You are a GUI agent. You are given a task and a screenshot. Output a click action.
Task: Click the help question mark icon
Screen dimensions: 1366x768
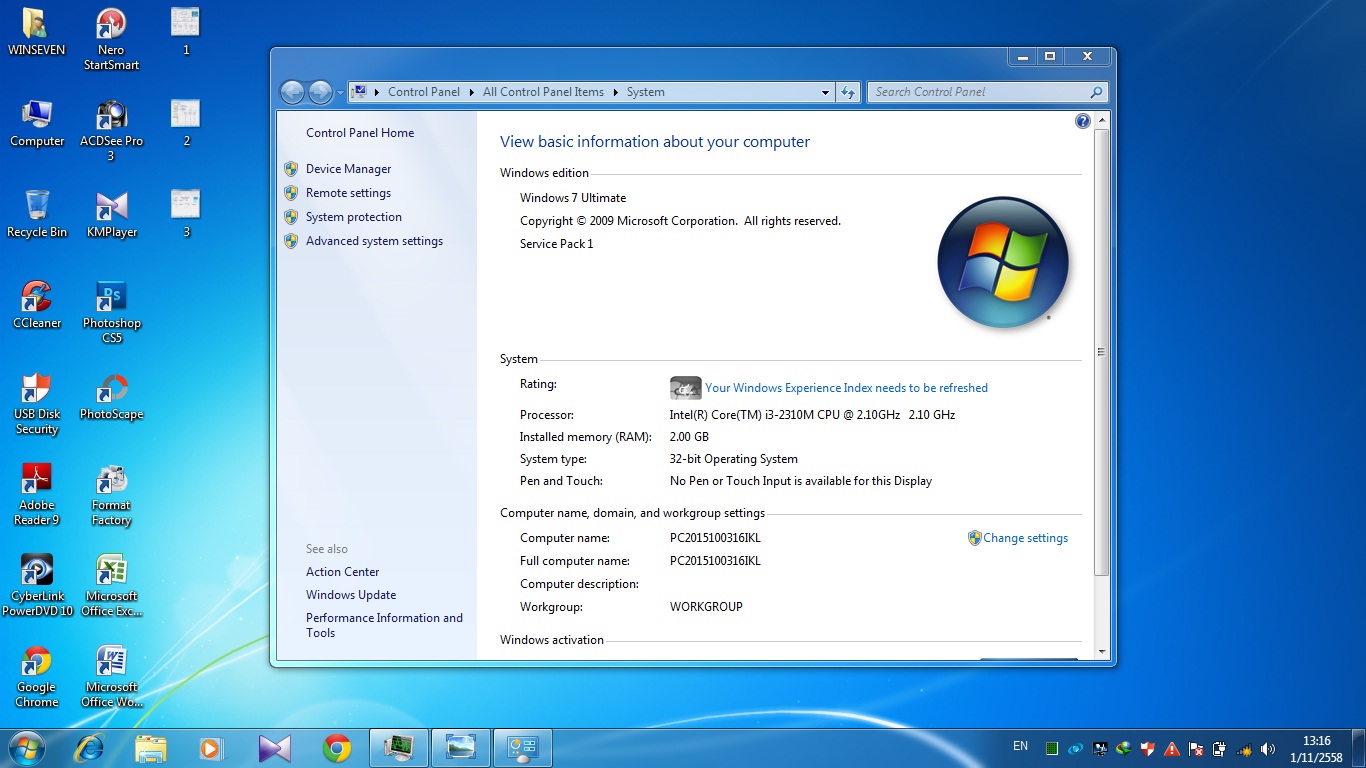[x=1082, y=121]
